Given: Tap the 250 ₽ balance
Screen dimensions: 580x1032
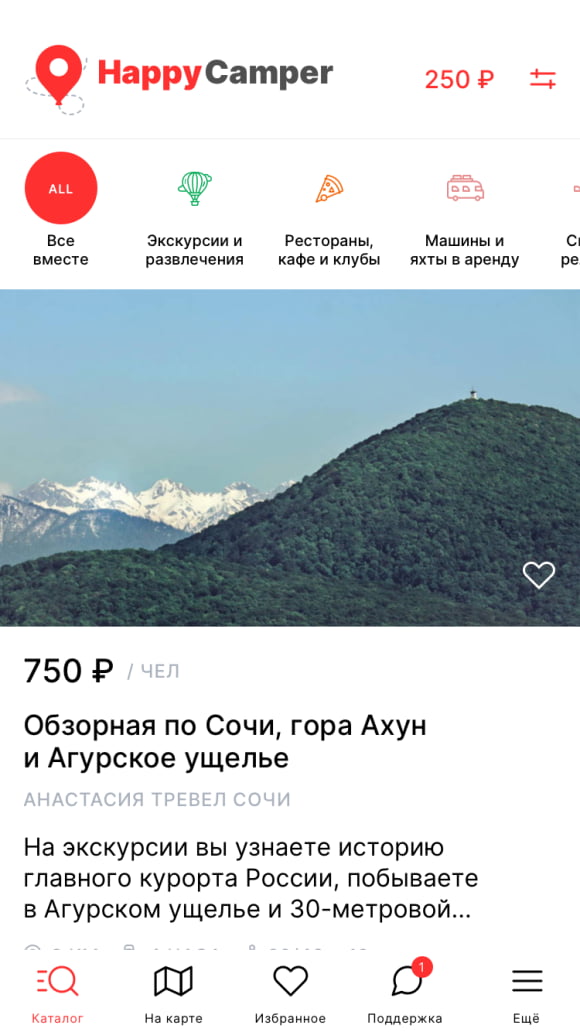Looking at the screenshot, I should click(459, 80).
